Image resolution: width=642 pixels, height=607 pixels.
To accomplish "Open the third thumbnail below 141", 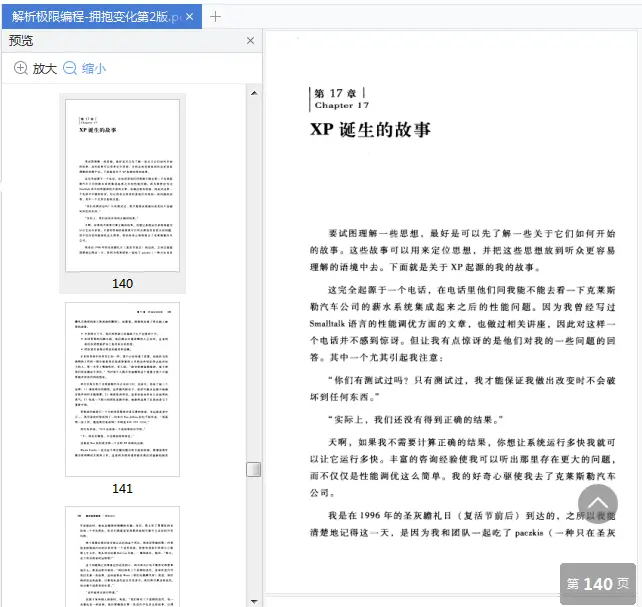I will (122, 557).
